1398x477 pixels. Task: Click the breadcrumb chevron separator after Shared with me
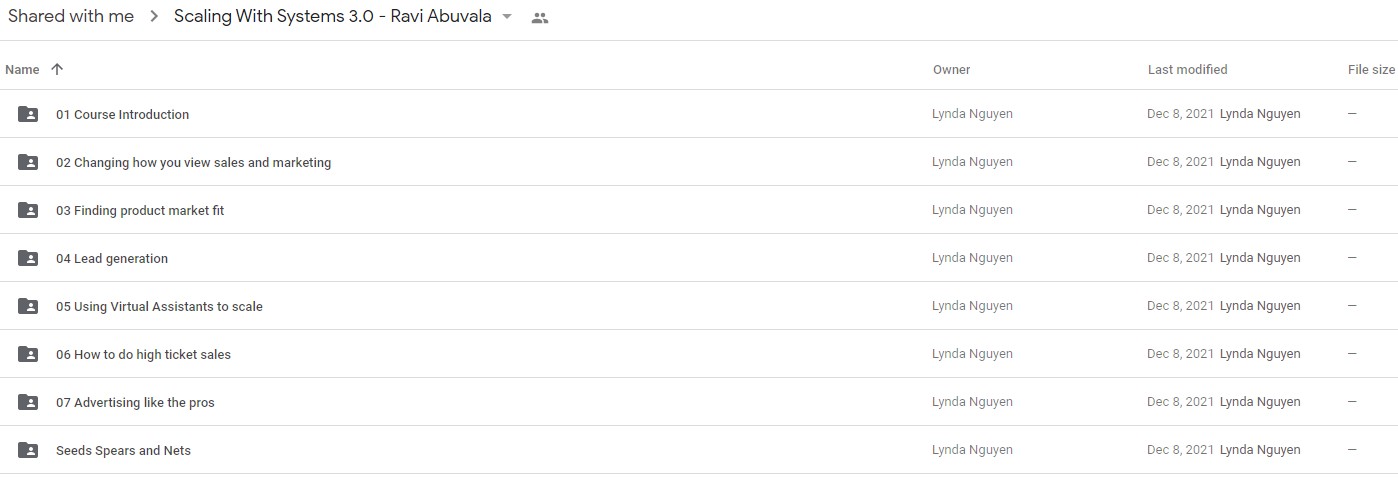154,17
